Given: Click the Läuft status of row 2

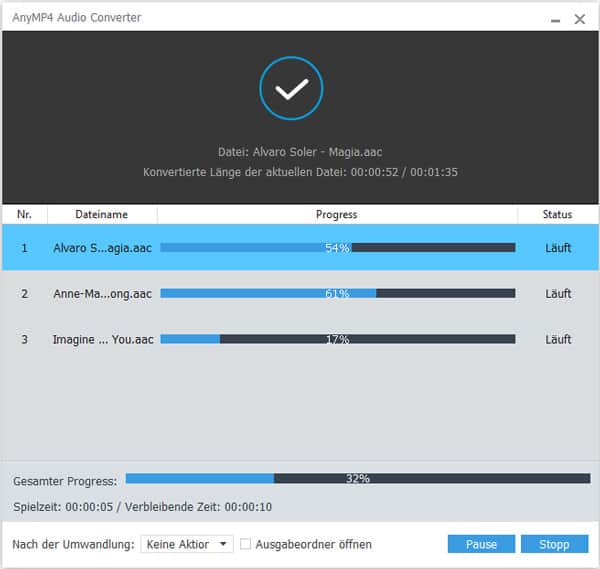Looking at the screenshot, I should [x=558, y=294].
